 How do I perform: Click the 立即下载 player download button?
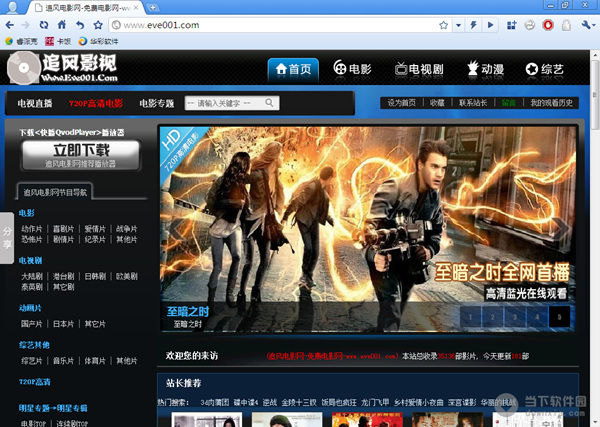coord(81,155)
